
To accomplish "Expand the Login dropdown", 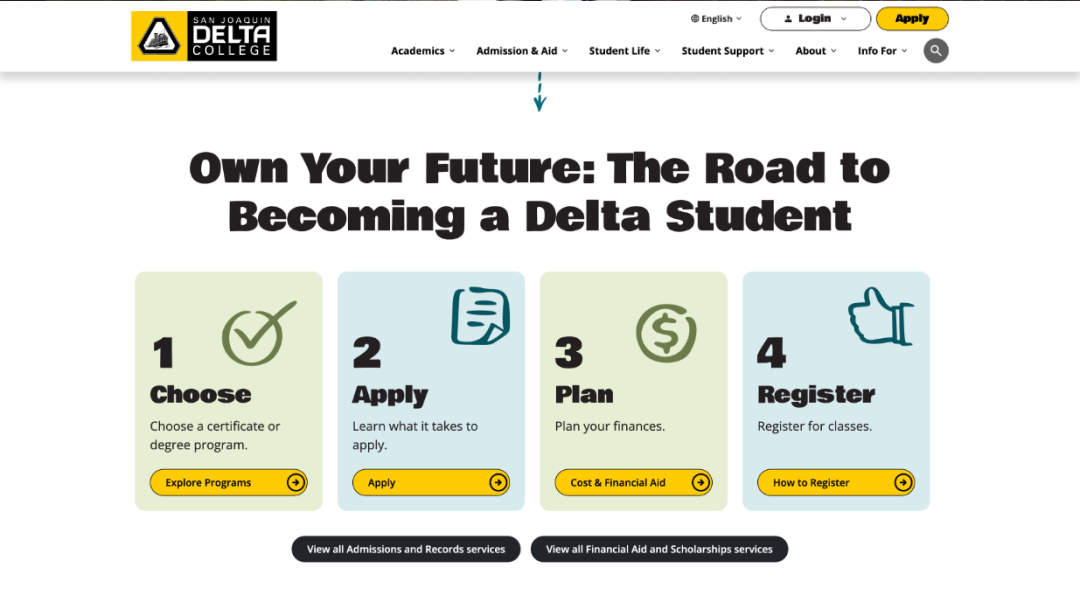I will [815, 19].
